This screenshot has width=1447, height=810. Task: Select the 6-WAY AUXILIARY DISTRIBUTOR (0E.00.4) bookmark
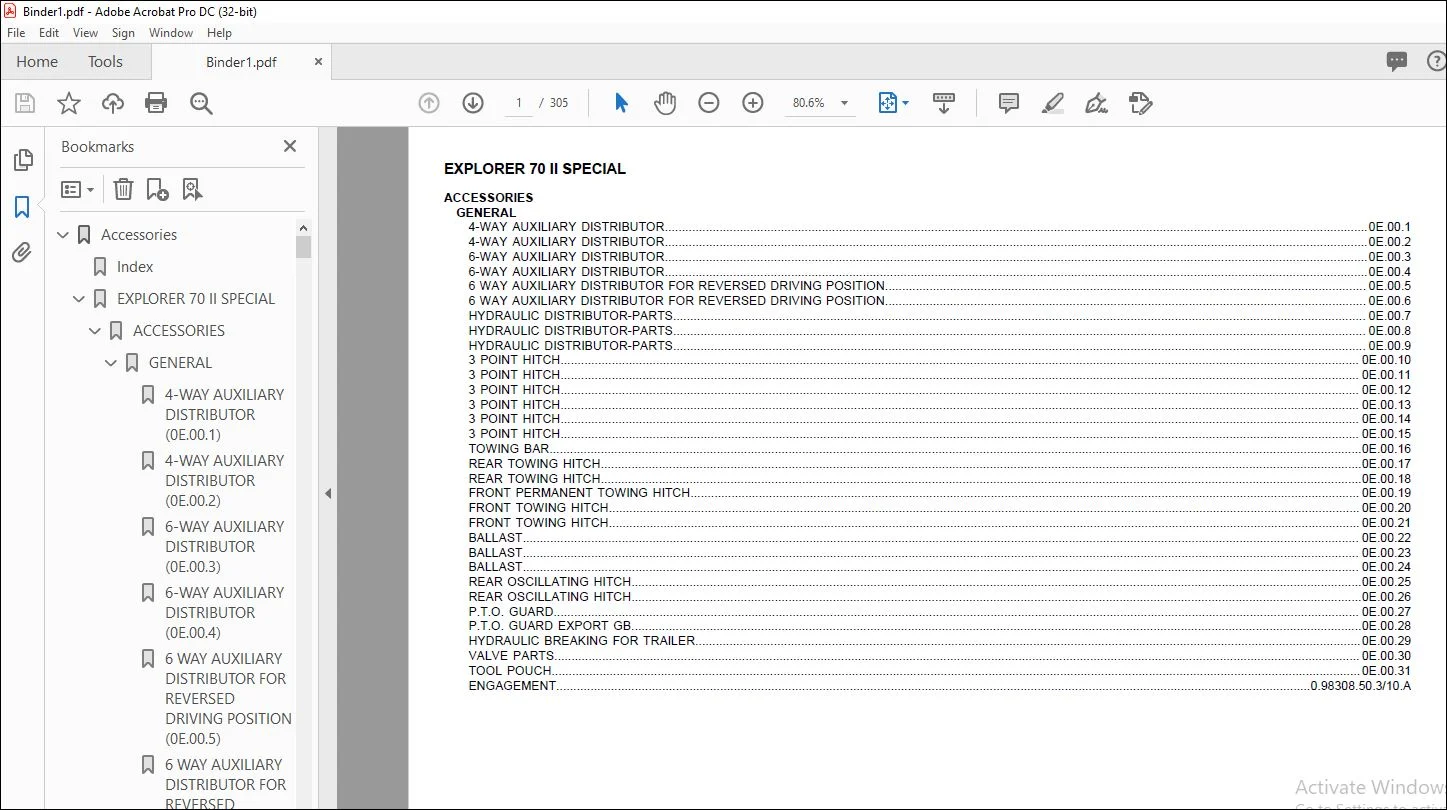coord(225,613)
